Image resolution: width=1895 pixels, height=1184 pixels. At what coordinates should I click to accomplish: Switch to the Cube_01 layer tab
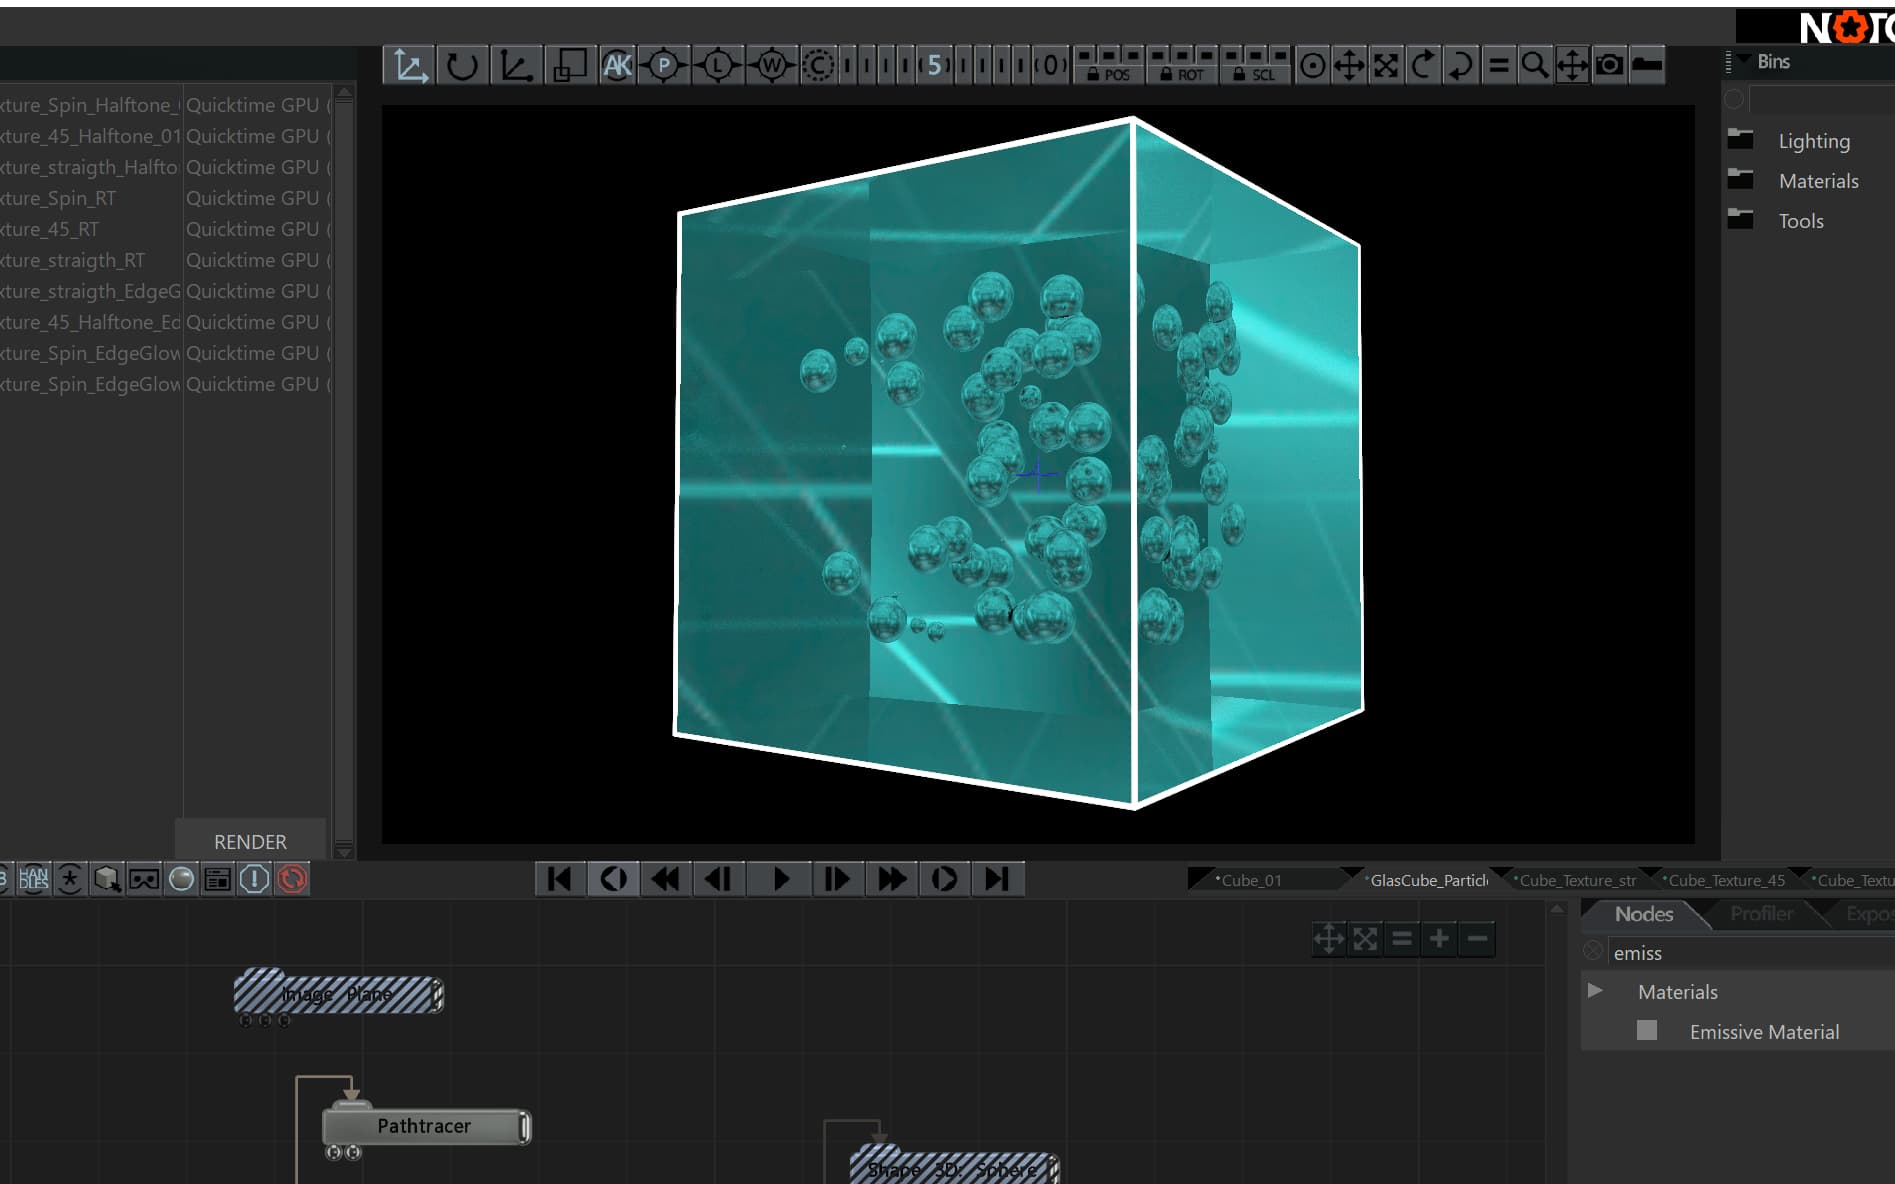[1251, 880]
